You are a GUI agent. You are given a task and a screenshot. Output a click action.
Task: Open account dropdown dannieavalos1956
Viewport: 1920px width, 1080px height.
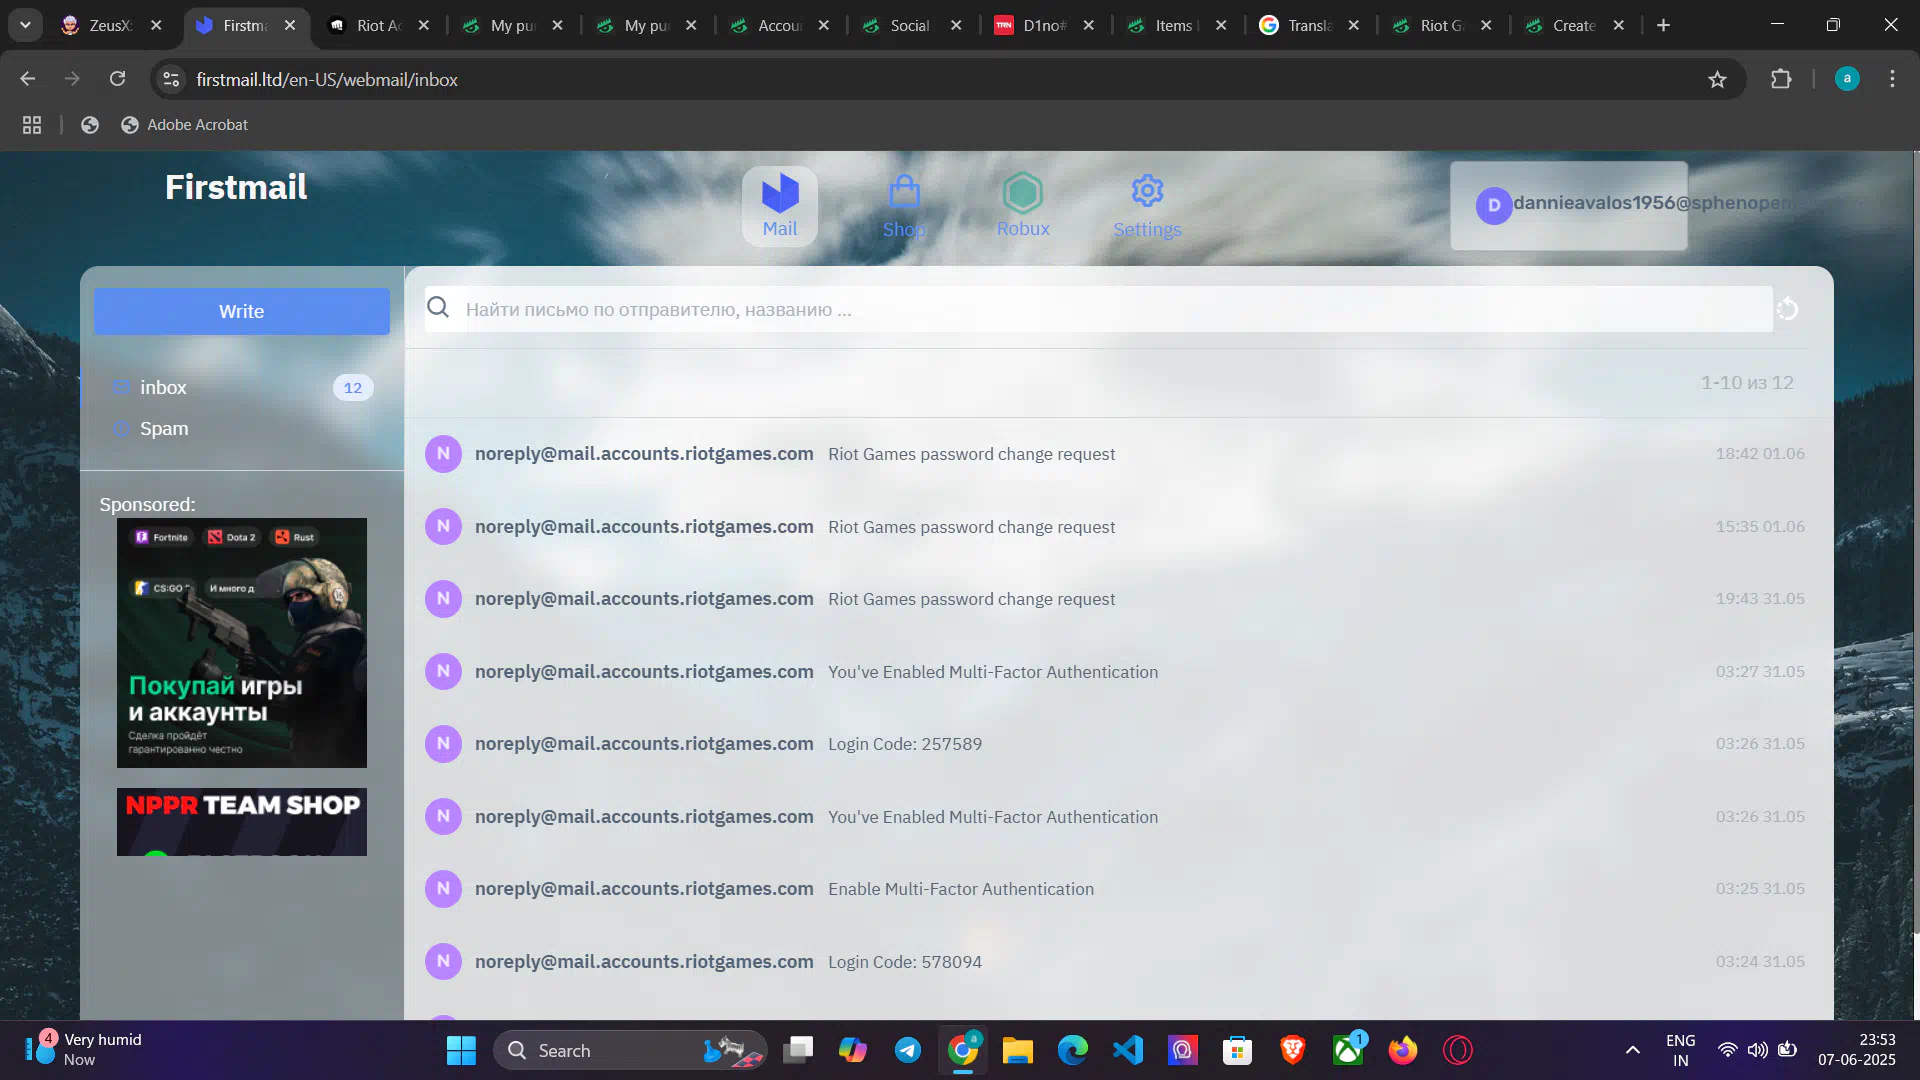[x=1568, y=205]
